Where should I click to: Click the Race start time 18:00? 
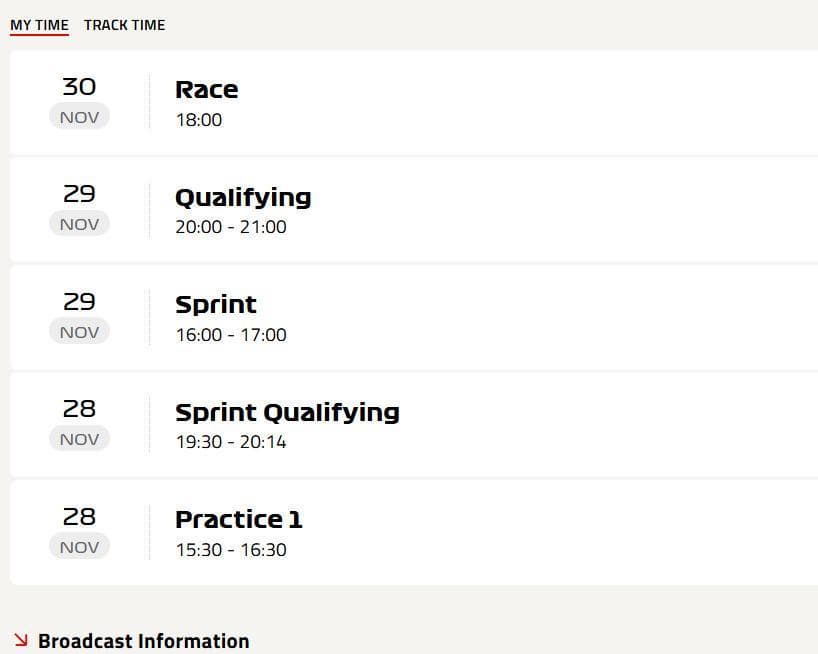pyautogui.click(x=199, y=120)
